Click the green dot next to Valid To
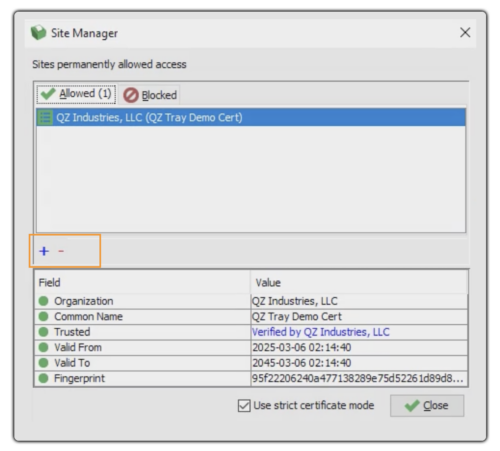 [x=43, y=363]
